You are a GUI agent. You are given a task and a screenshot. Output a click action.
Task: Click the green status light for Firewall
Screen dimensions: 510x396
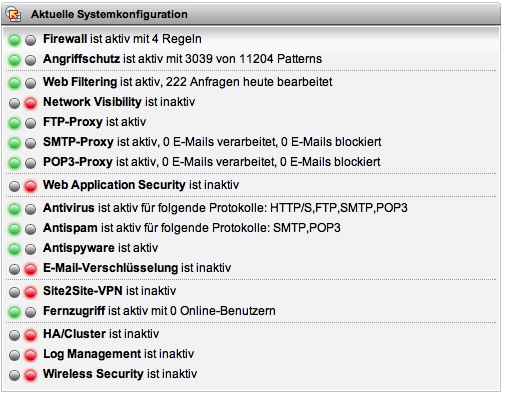tap(14, 40)
